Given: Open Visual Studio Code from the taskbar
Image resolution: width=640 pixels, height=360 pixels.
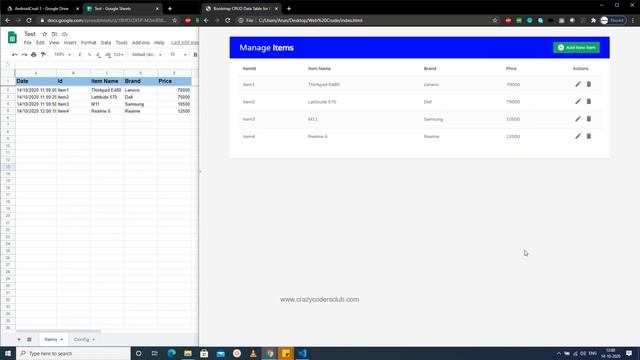Looking at the screenshot, I should tap(302, 353).
